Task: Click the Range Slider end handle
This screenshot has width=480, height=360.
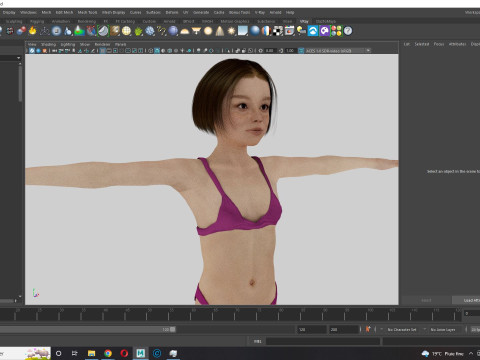Action: tap(173, 329)
